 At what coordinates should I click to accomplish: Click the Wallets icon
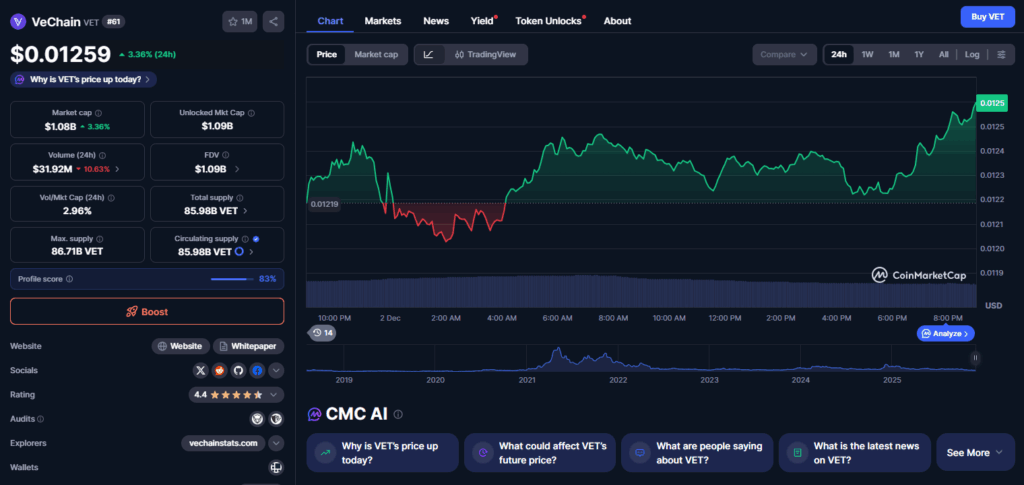276,467
